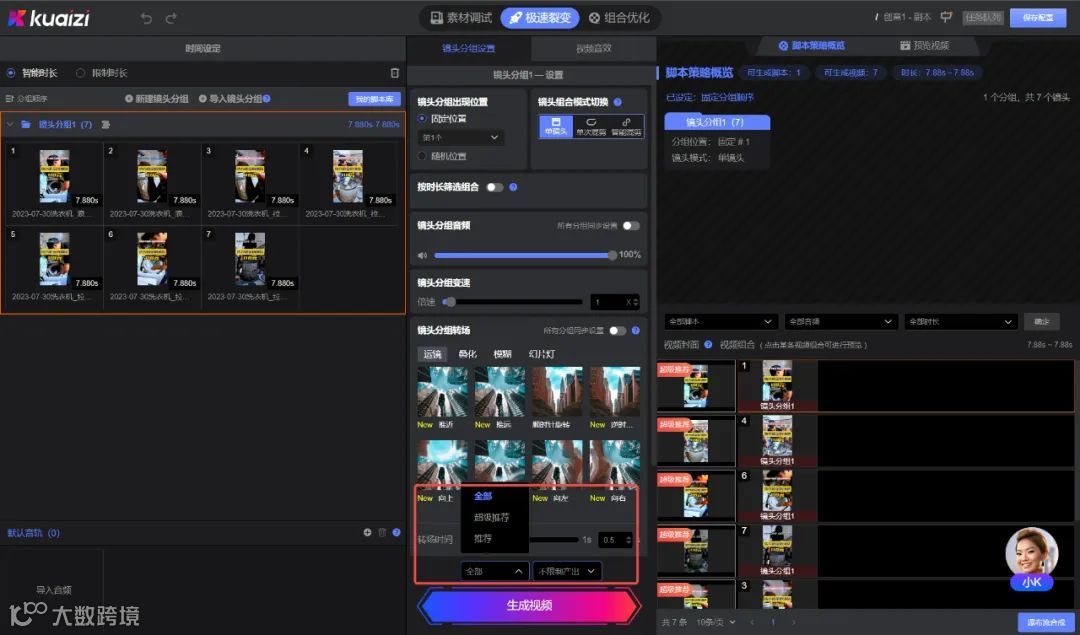Select the 固定位置 radio option
1080x635 pixels.
(422, 118)
